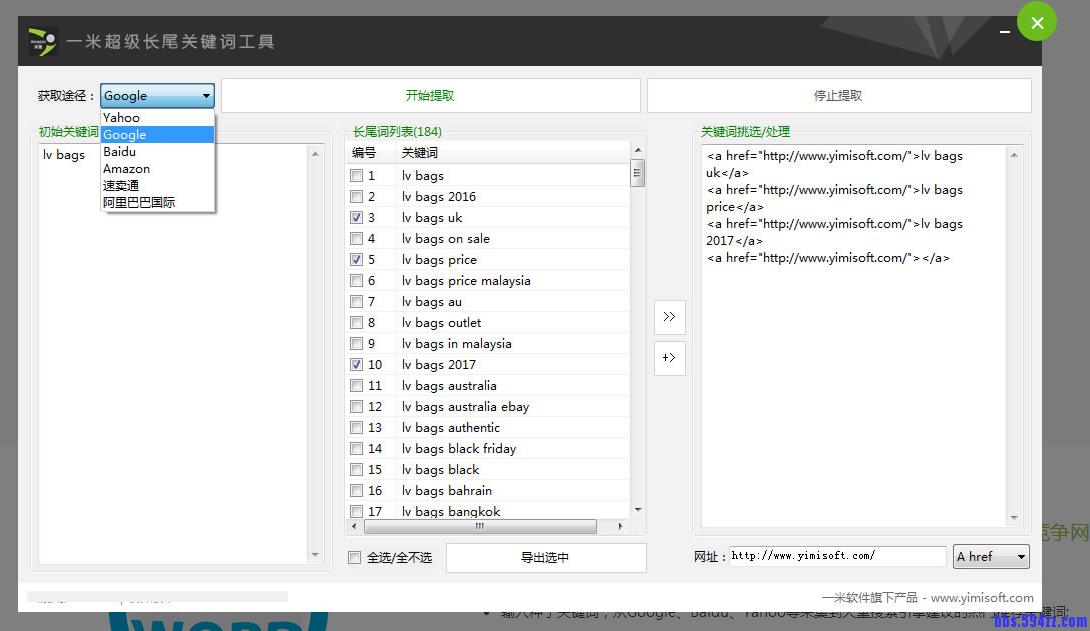Choose Amazon in the dropdown list
This screenshot has height=631, width=1090.
click(126, 169)
